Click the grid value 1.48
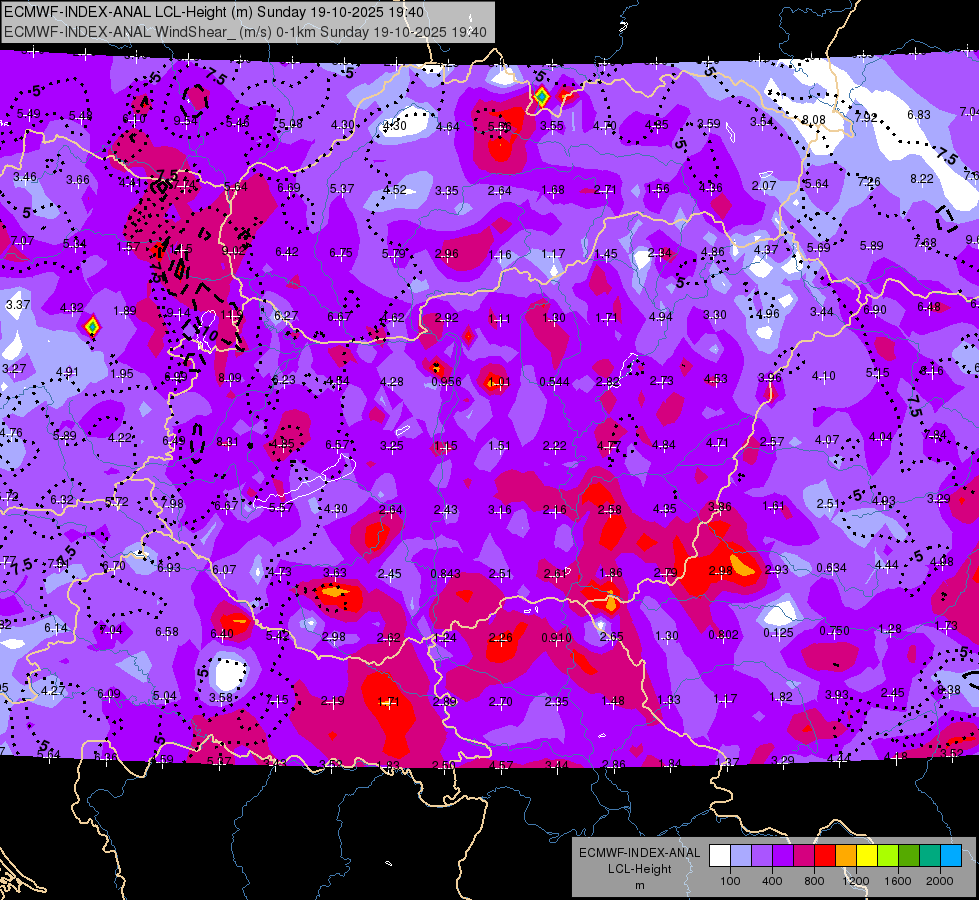The width and height of the screenshot is (979, 900). pos(612,701)
